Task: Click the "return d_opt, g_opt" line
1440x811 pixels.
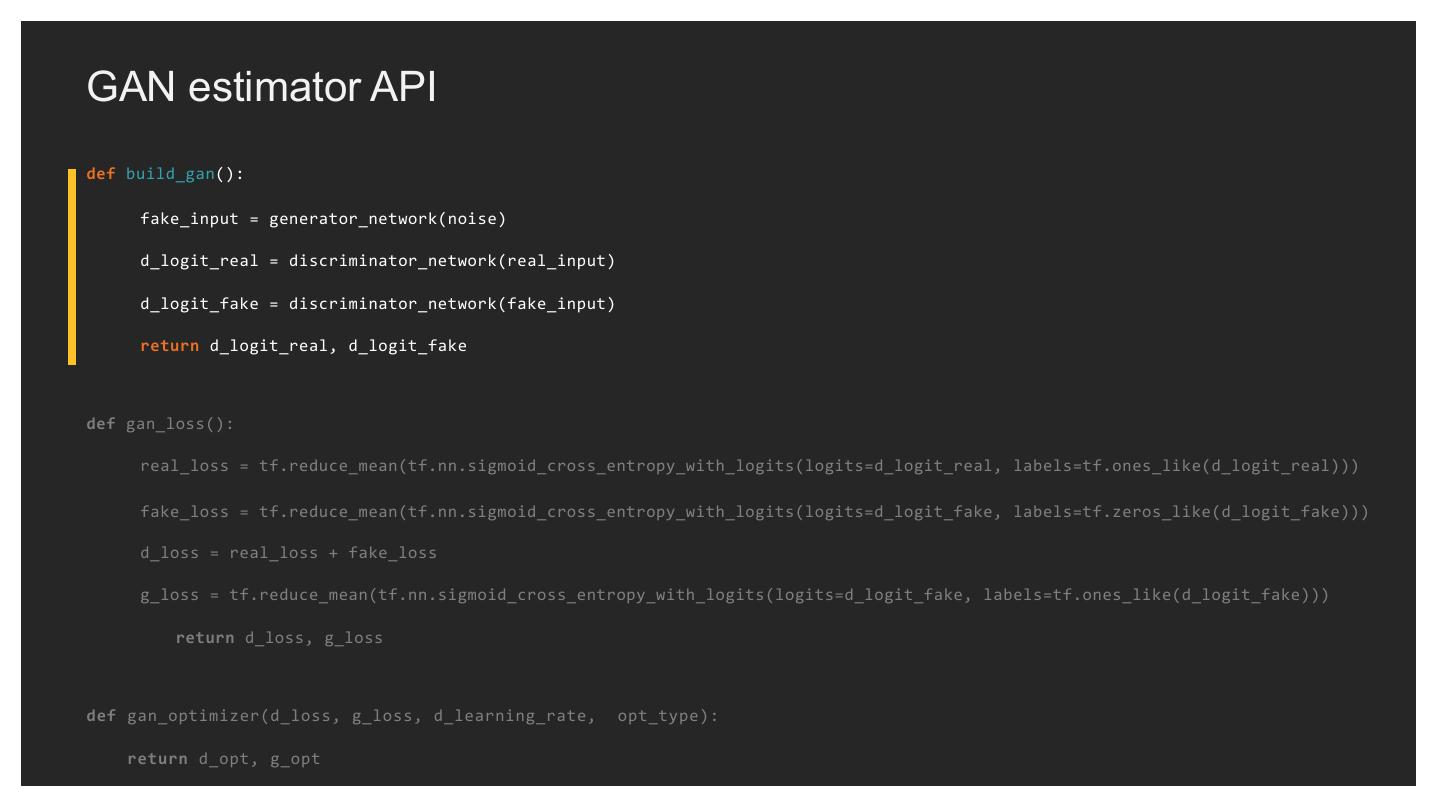Action: (x=223, y=759)
